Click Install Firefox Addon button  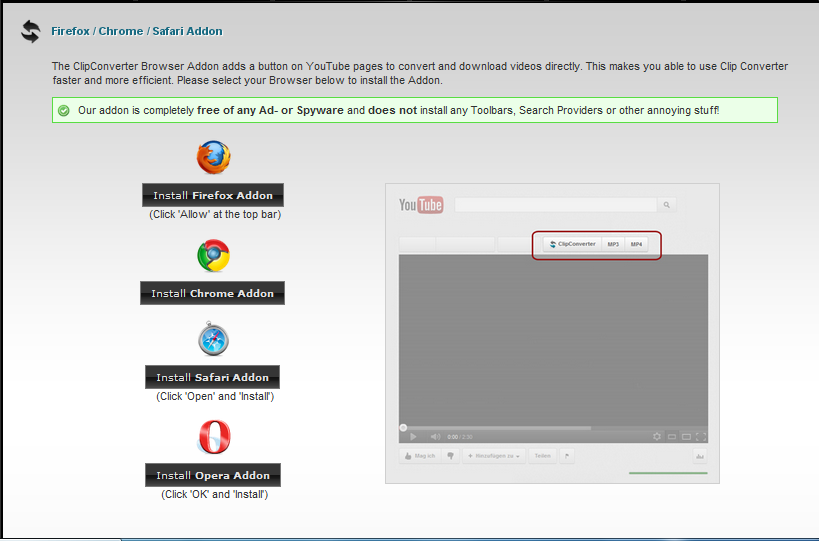(x=213, y=195)
